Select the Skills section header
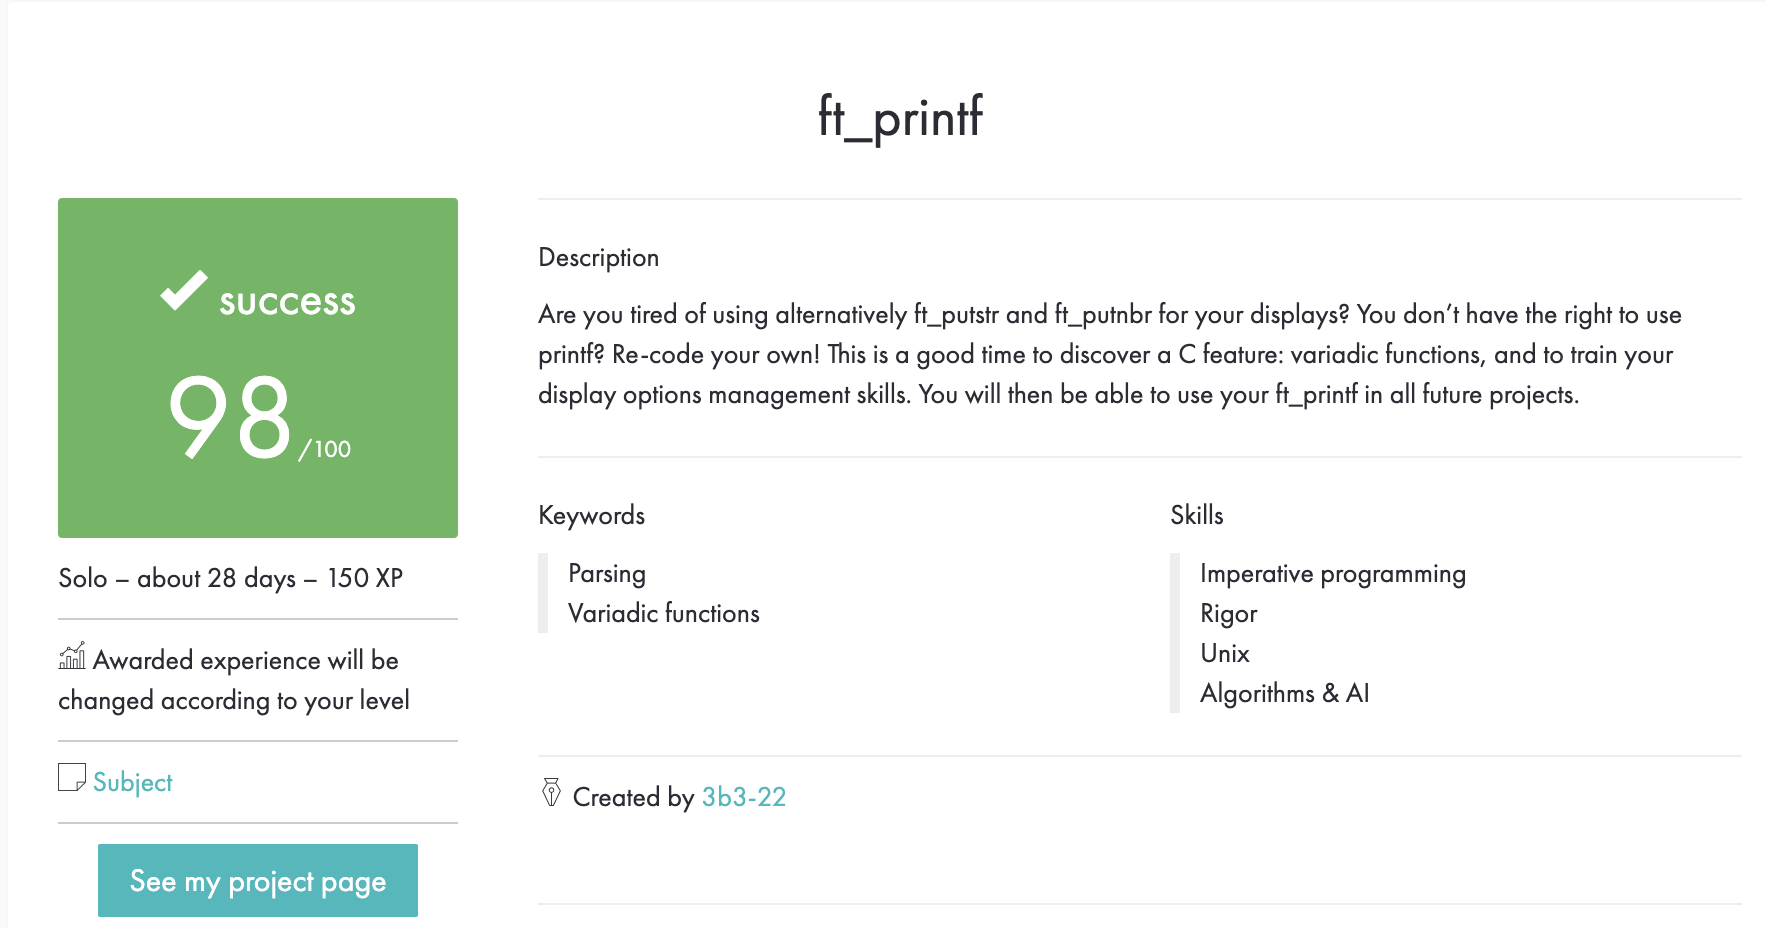The width and height of the screenshot is (1766, 928). coord(1197,515)
